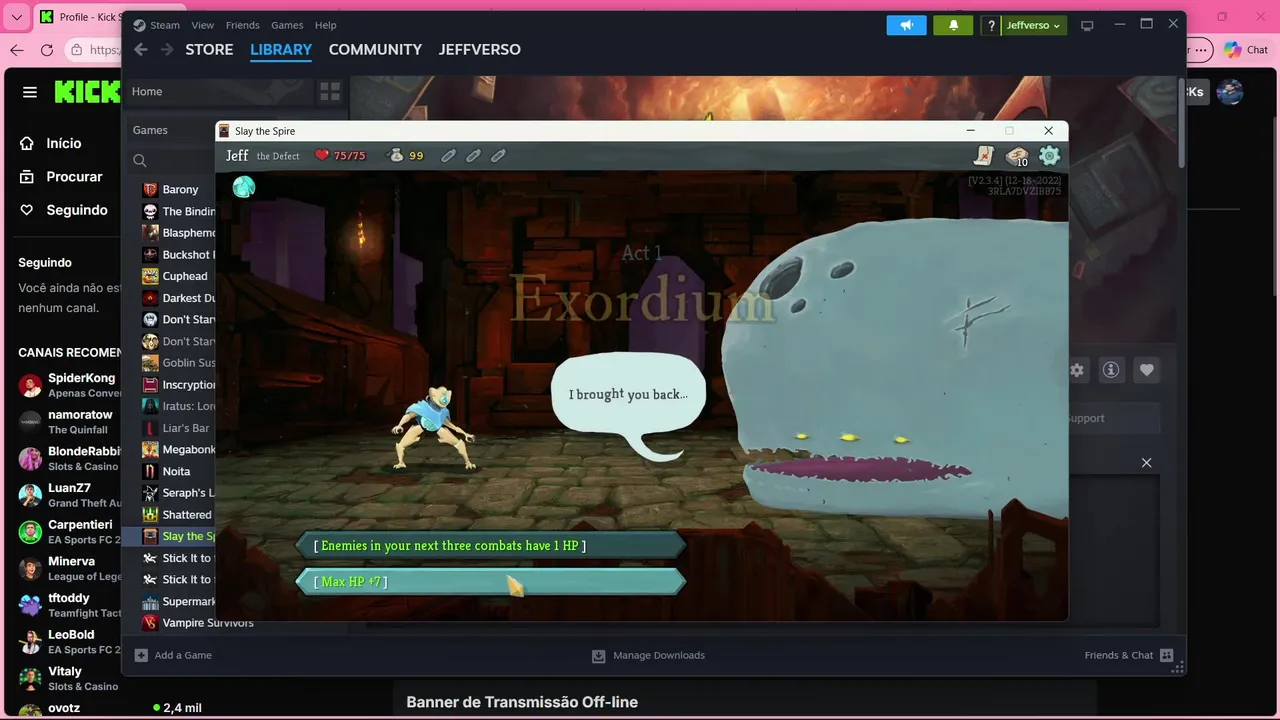Open the Kick hamburger menu

30,92
